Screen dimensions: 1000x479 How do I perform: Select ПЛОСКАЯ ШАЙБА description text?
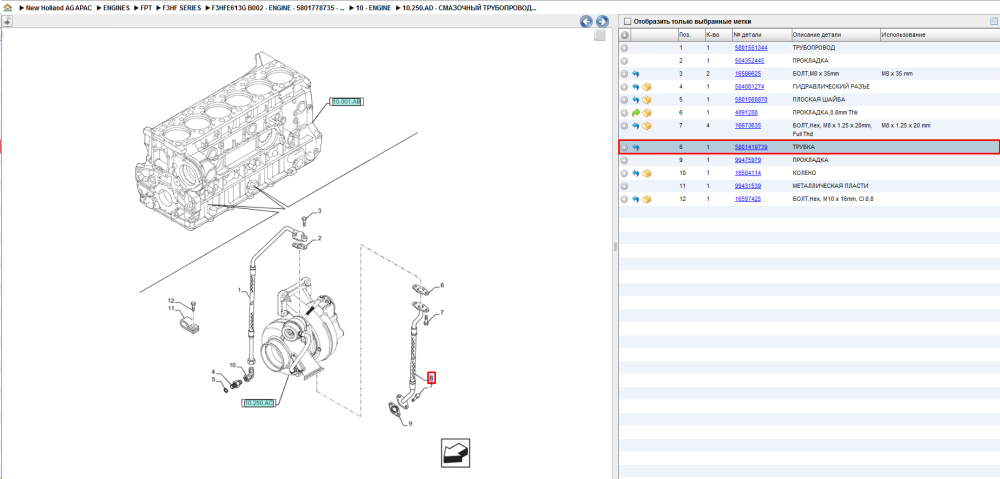[x=819, y=100]
